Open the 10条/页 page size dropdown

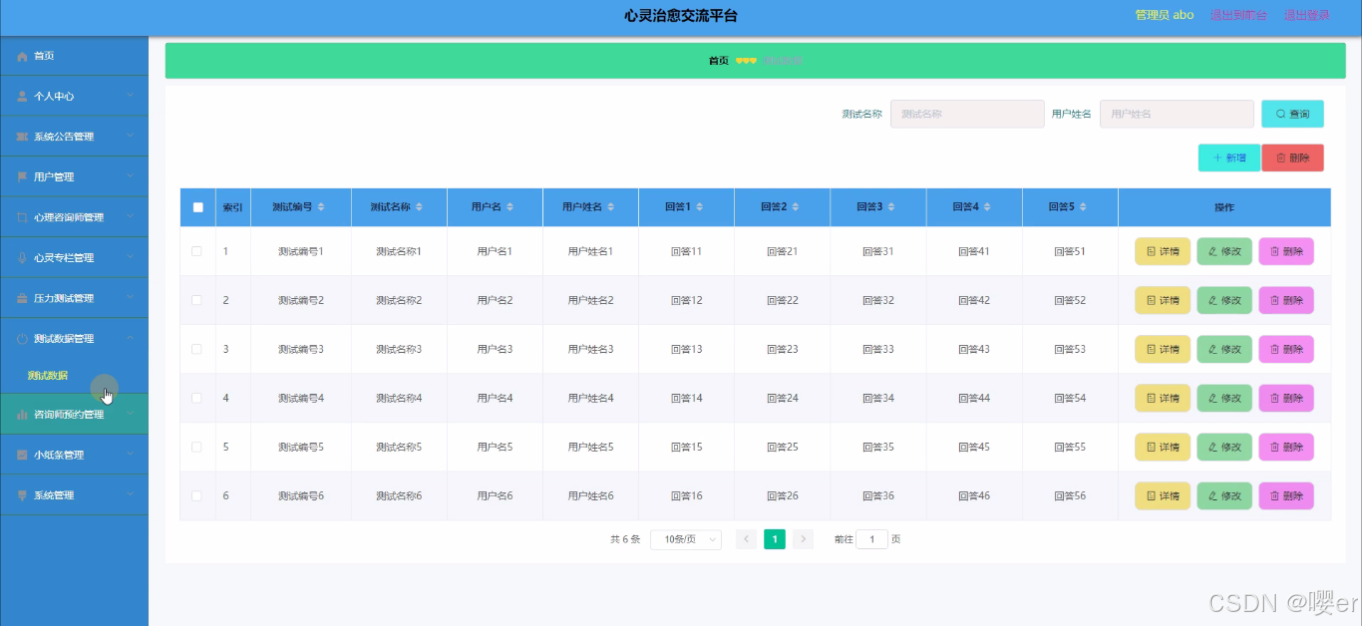coord(685,538)
